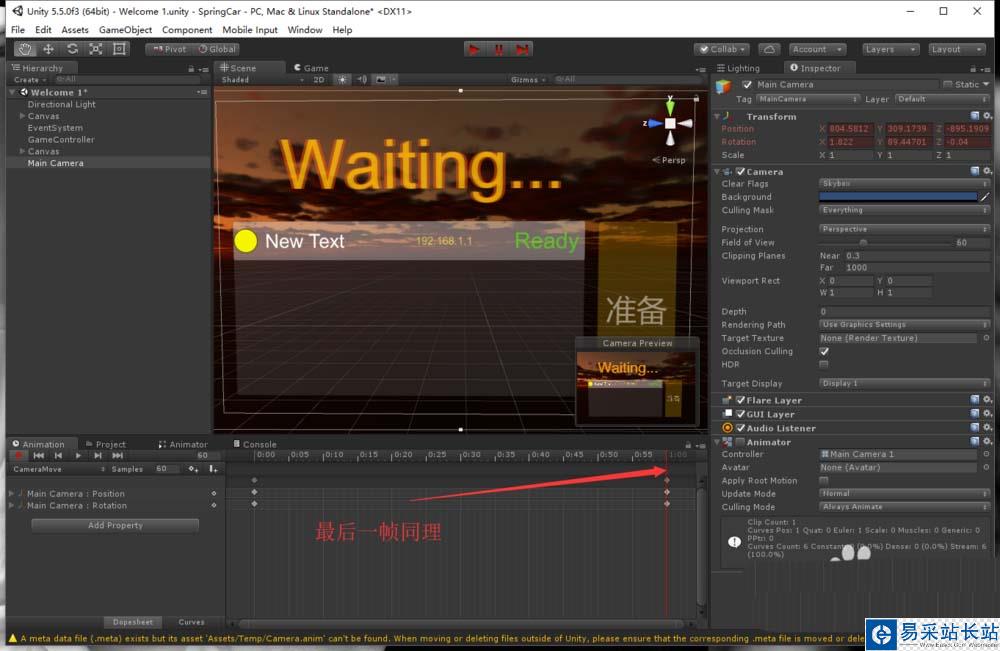Select the Move tool in the toolbar

(x=48, y=49)
